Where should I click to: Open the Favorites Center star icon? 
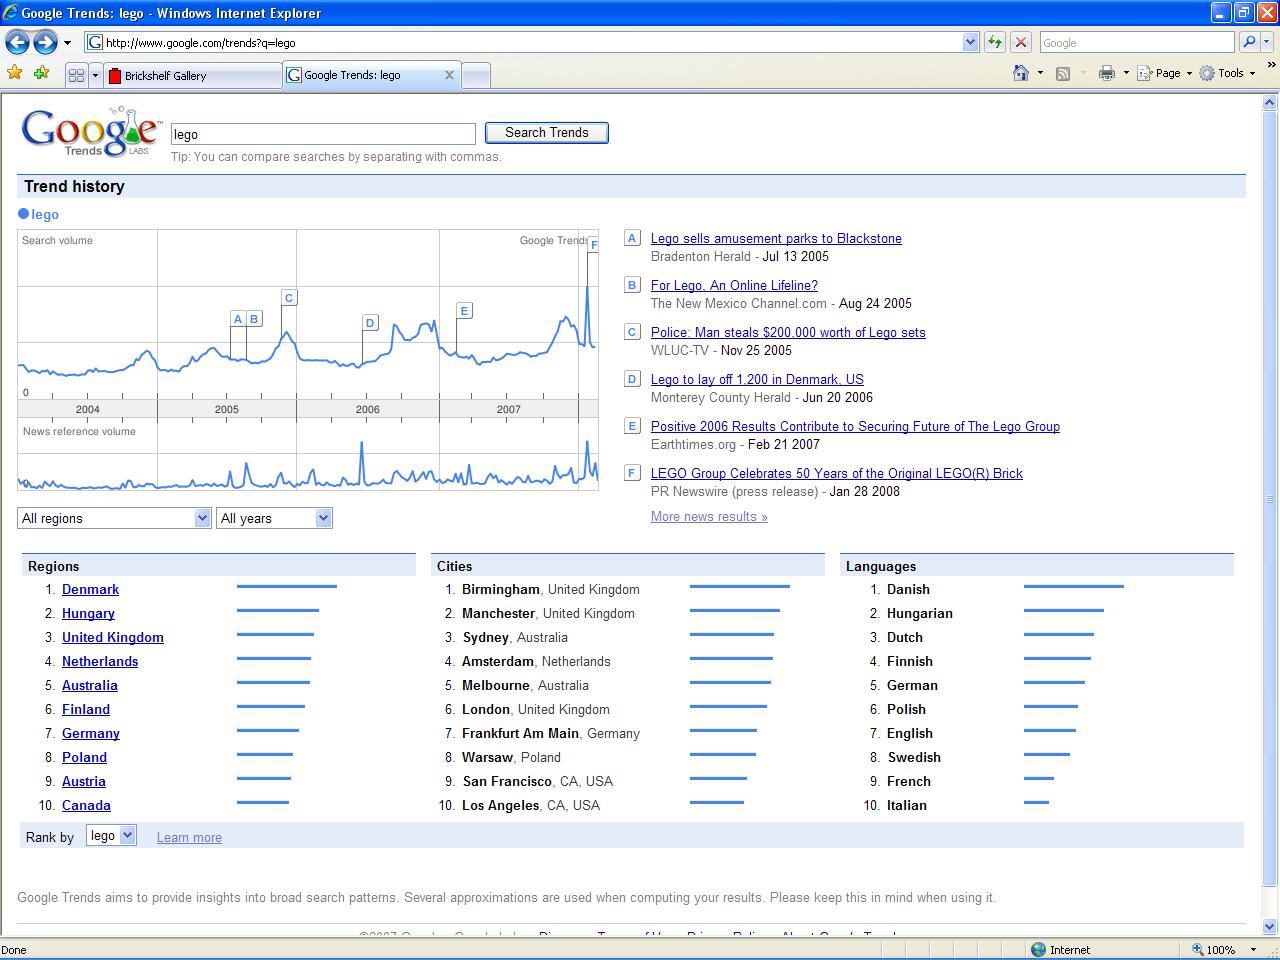pyautogui.click(x=15, y=74)
